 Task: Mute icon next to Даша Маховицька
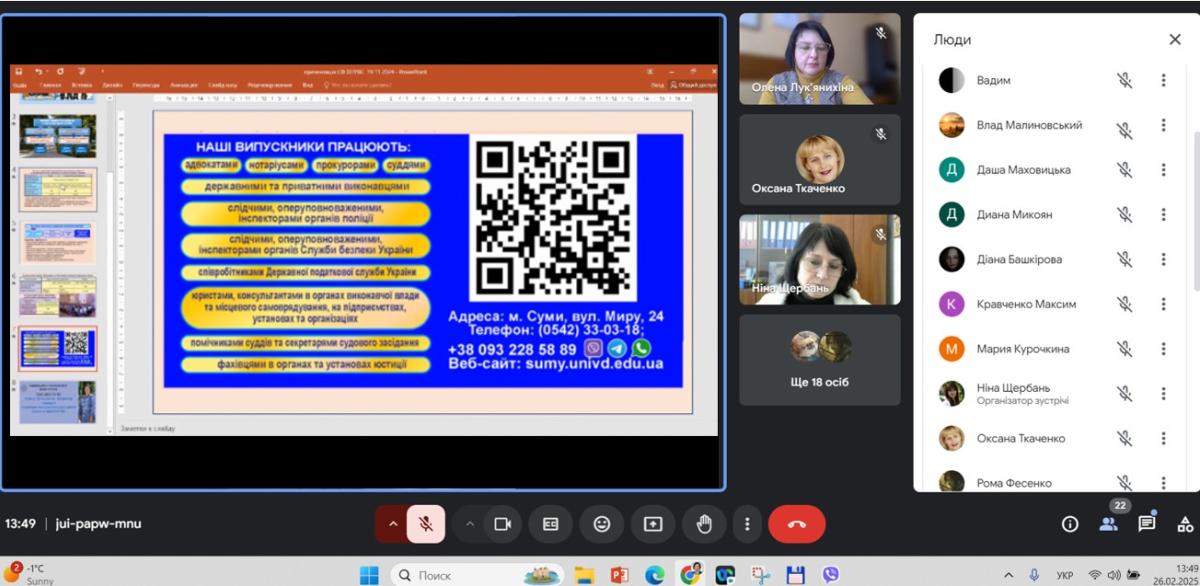click(1124, 170)
